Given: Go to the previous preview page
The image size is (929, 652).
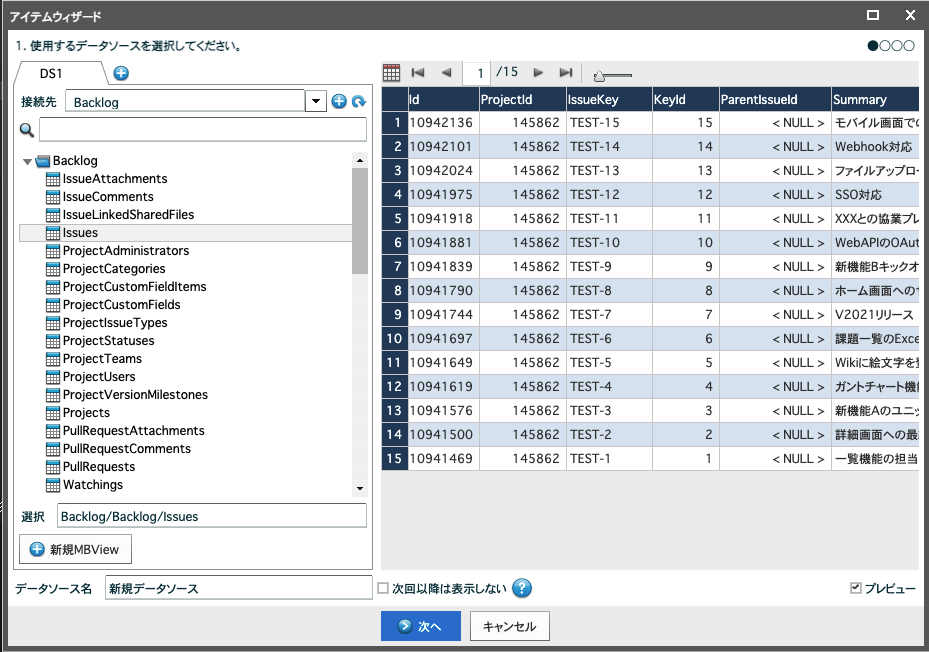Looking at the screenshot, I should click(x=446, y=73).
